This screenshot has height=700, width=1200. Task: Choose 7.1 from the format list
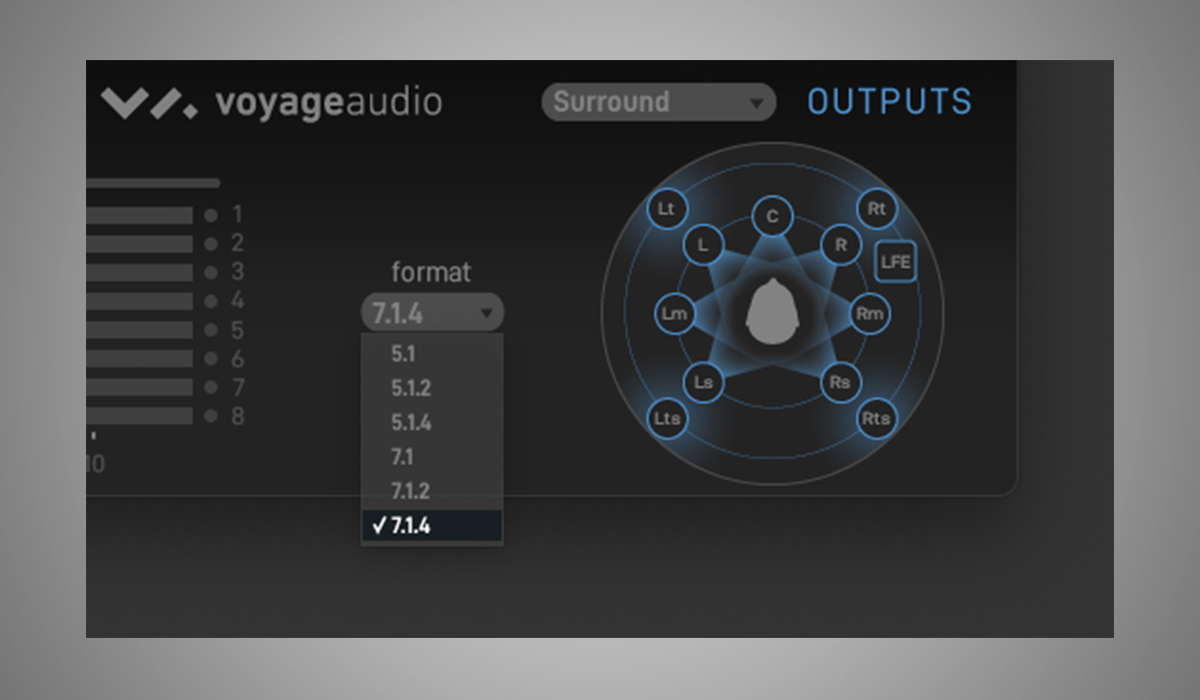432,457
